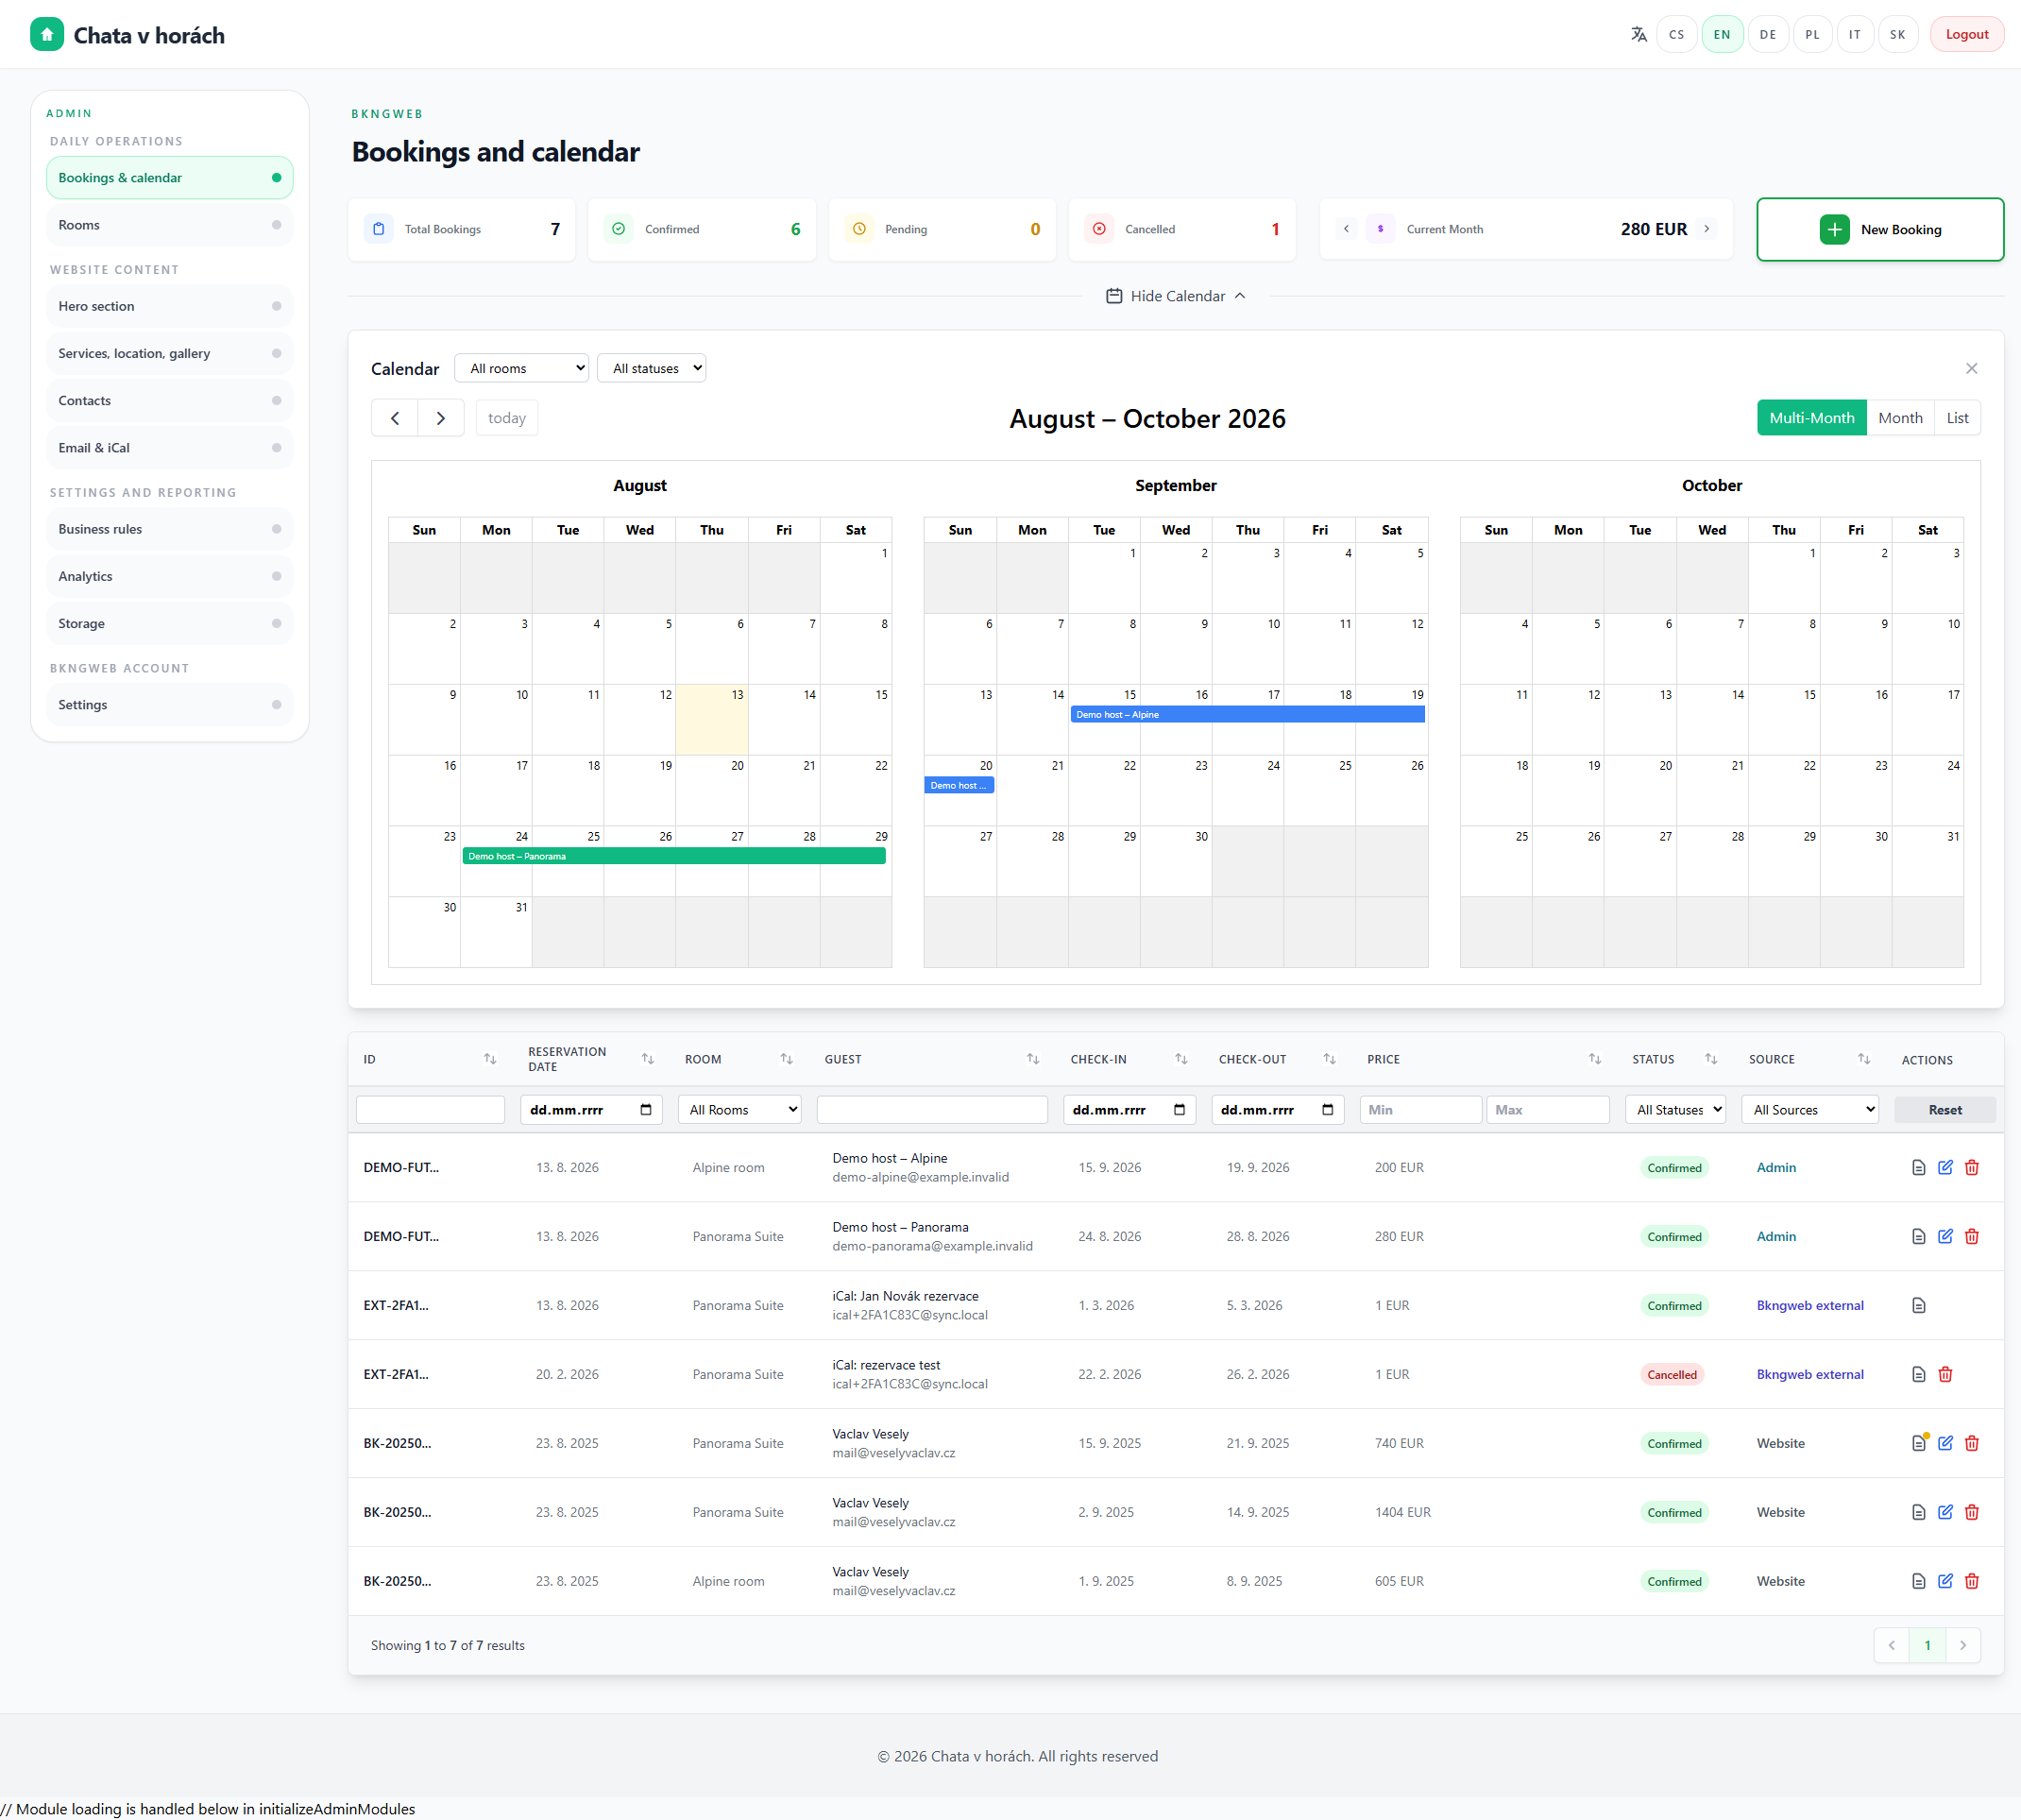Select Month calendar view
Image resolution: width=2021 pixels, height=1820 pixels.
coord(1900,418)
